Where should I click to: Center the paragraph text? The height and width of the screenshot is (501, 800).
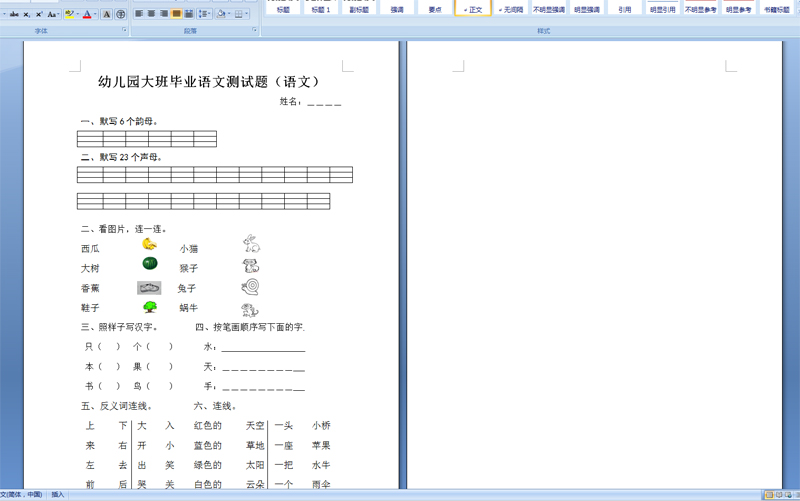tap(152, 14)
